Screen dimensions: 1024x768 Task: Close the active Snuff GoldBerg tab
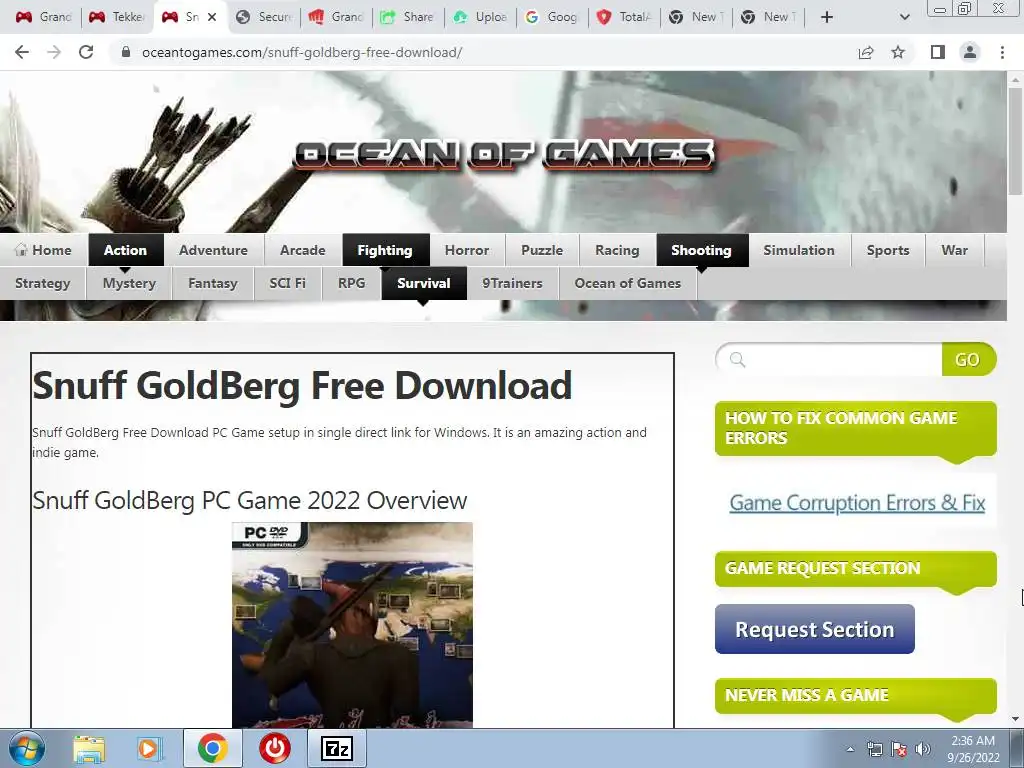coord(212,18)
